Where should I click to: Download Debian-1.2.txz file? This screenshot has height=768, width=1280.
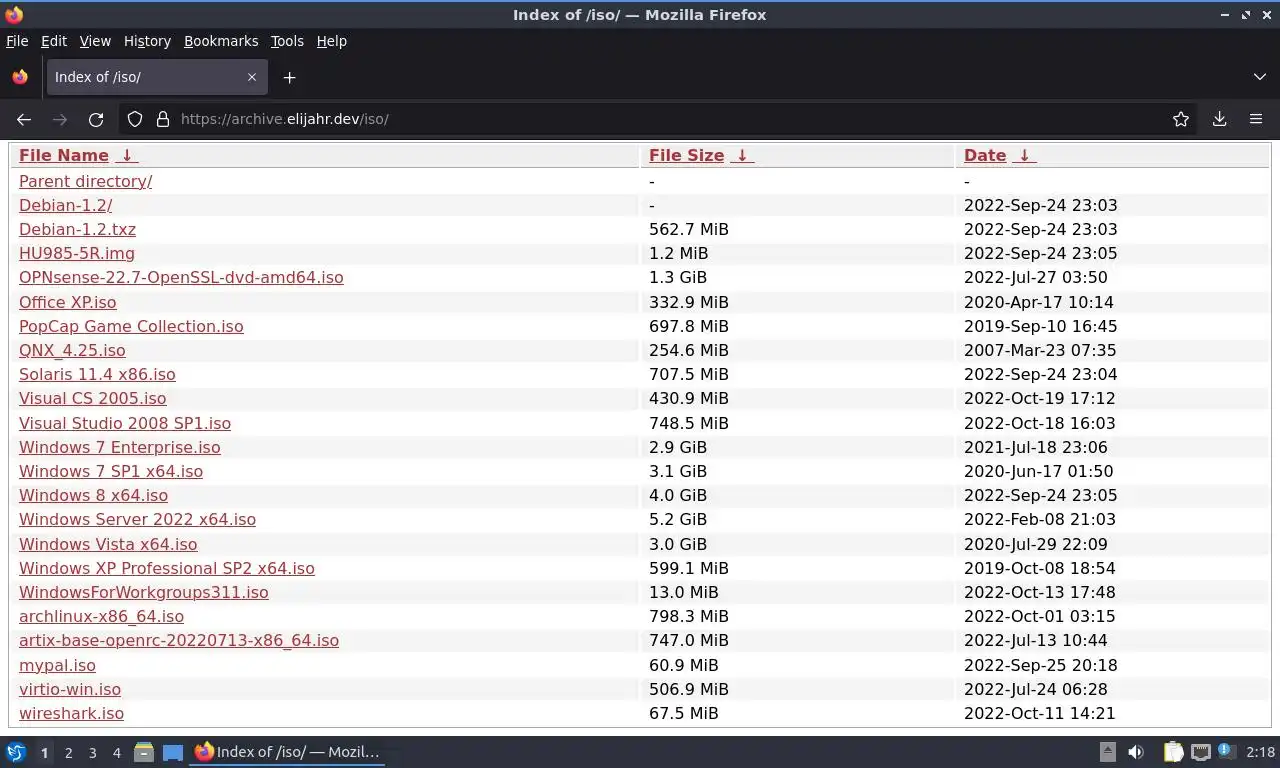pyautogui.click(x=77, y=229)
